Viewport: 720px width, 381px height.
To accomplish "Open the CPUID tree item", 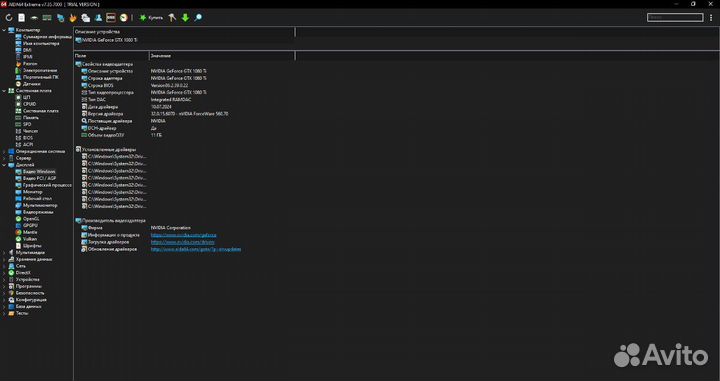I will [x=26, y=104].
